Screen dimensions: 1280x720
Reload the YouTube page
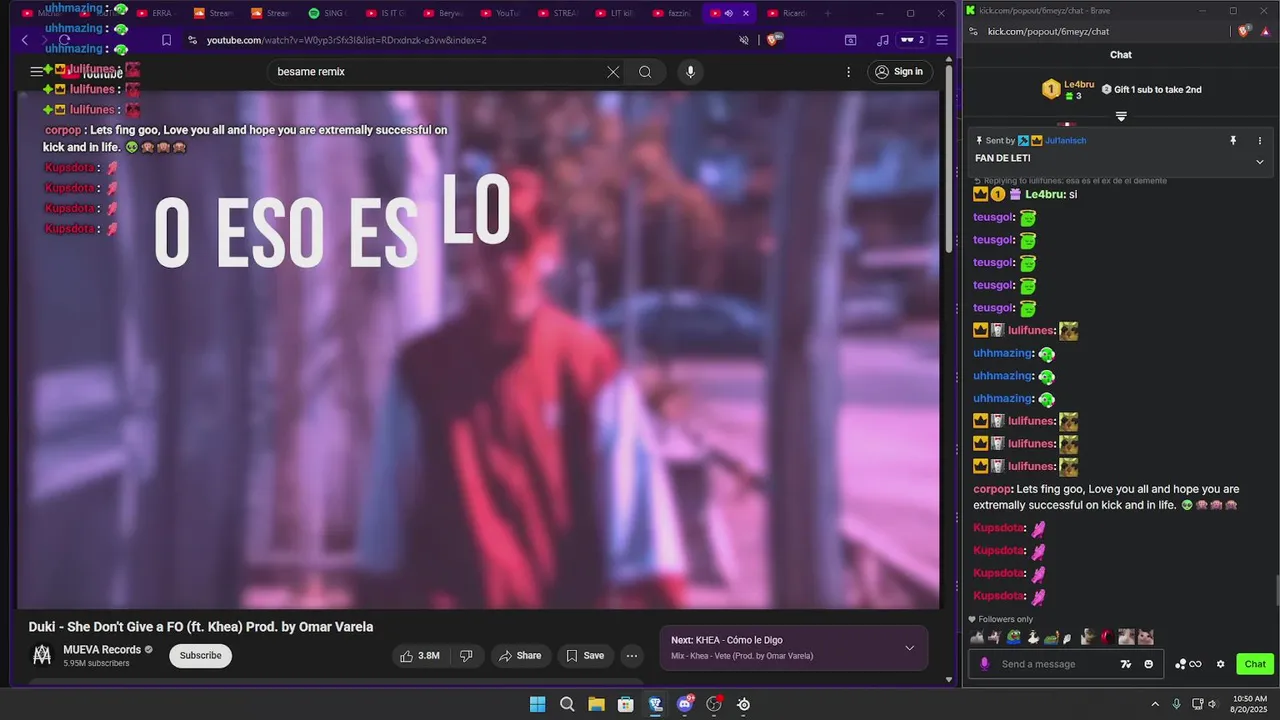click(66, 40)
